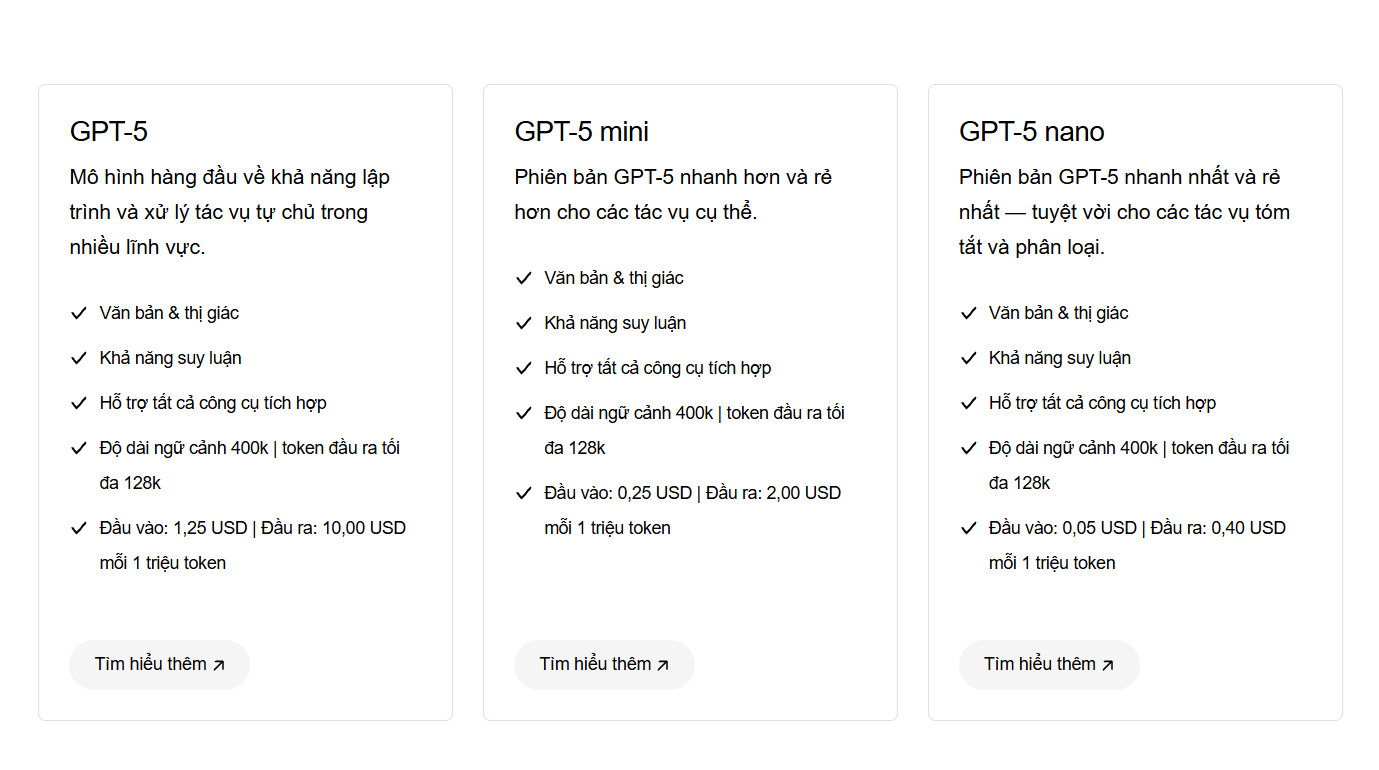Select the GPT-5 card heading
Screen dimensions: 1379x770
[109, 132]
